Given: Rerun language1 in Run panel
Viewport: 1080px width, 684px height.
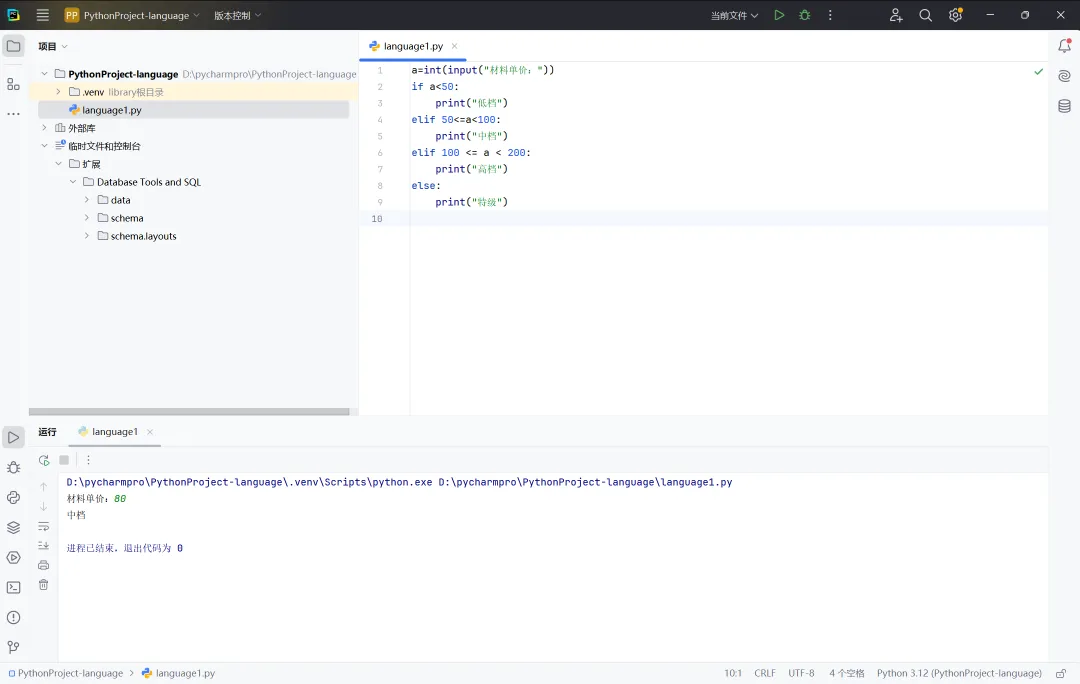Looking at the screenshot, I should point(44,460).
